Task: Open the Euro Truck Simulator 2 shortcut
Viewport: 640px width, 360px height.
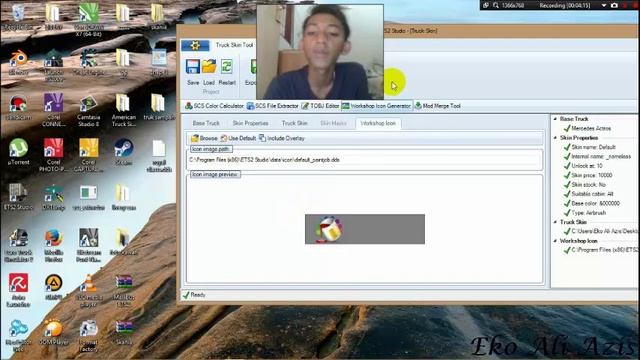Action: (18, 245)
